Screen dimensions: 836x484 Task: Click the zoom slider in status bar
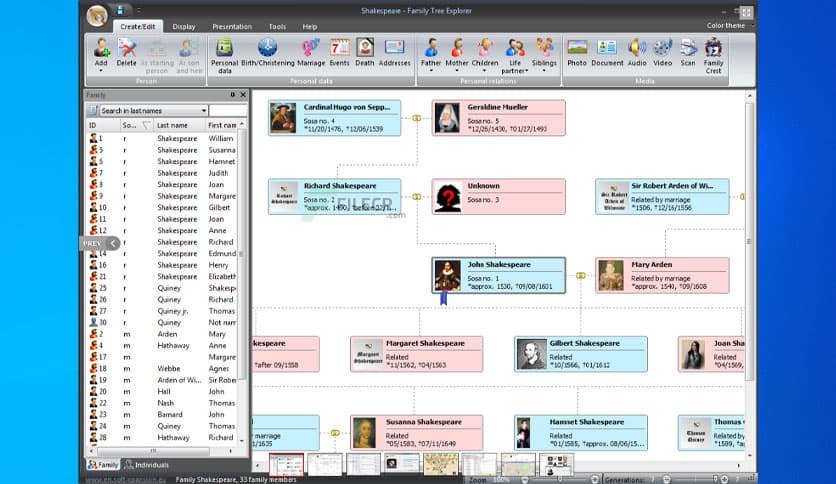coord(560,480)
